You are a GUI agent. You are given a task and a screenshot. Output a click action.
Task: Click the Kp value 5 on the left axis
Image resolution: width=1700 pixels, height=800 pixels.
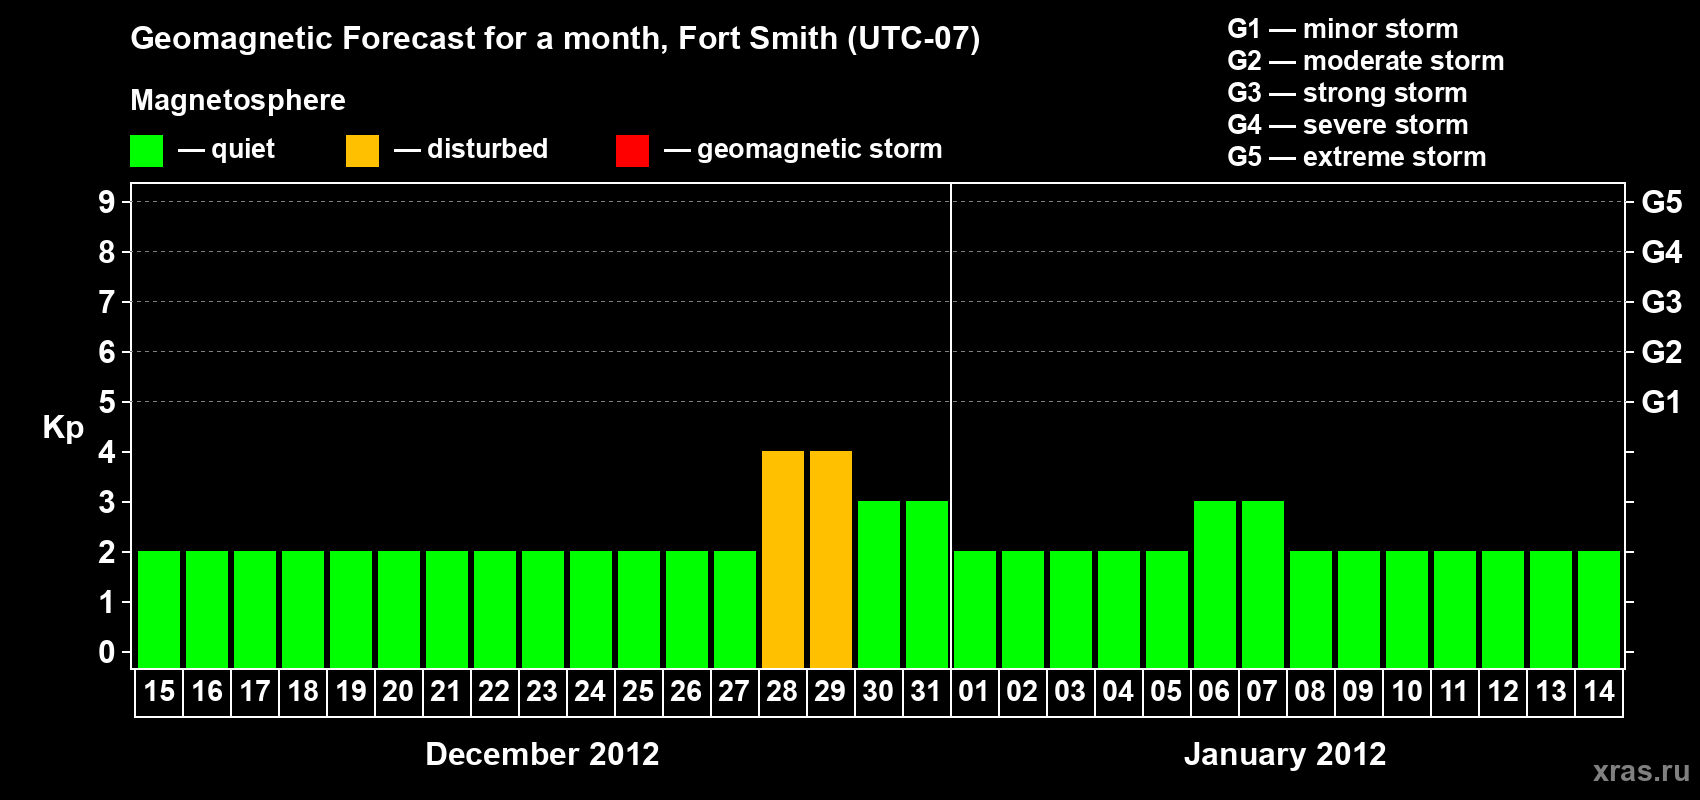click(x=107, y=402)
